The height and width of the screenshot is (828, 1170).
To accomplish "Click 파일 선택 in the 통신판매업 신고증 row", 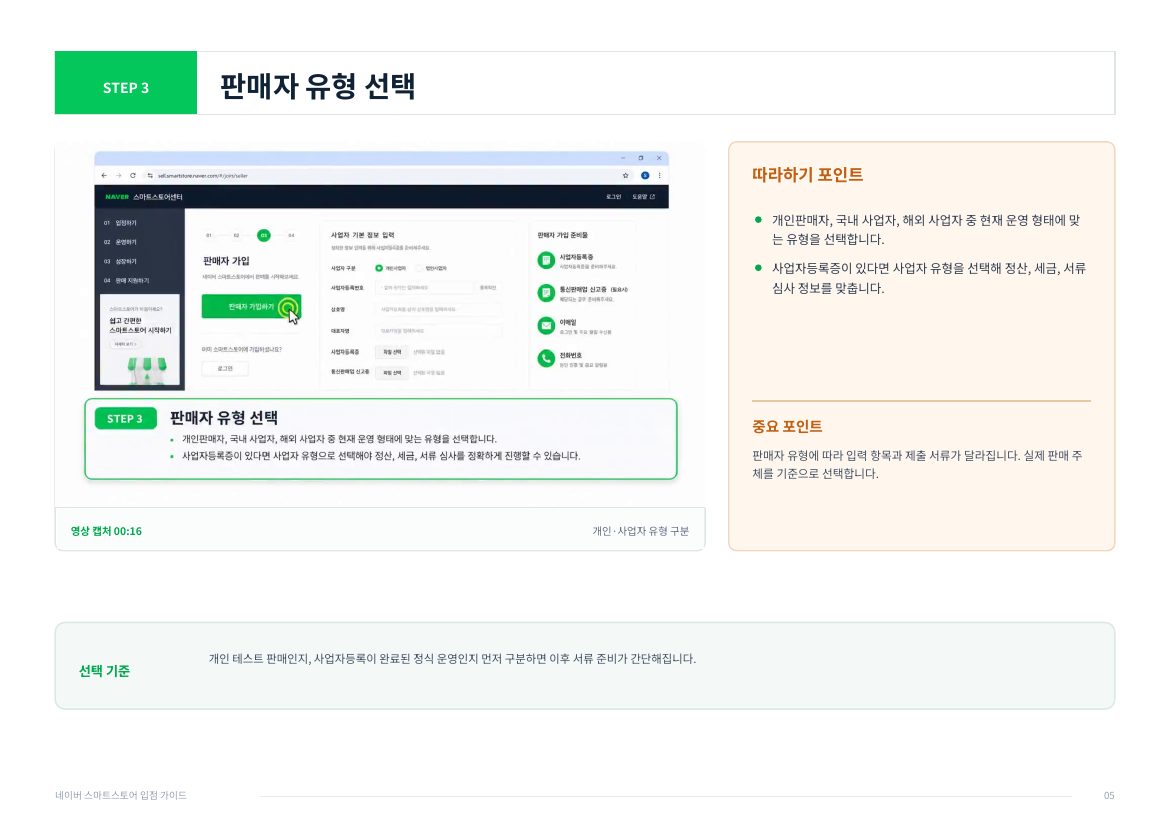I will (x=392, y=372).
